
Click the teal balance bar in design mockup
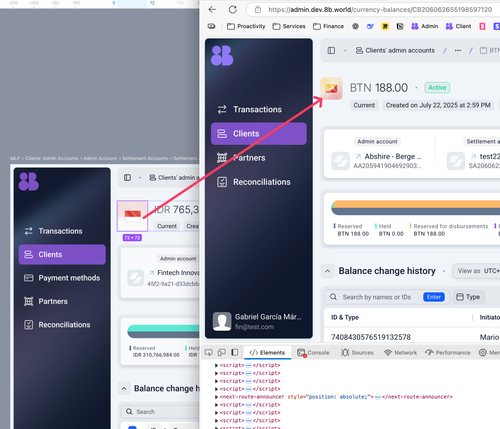tap(163, 328)
